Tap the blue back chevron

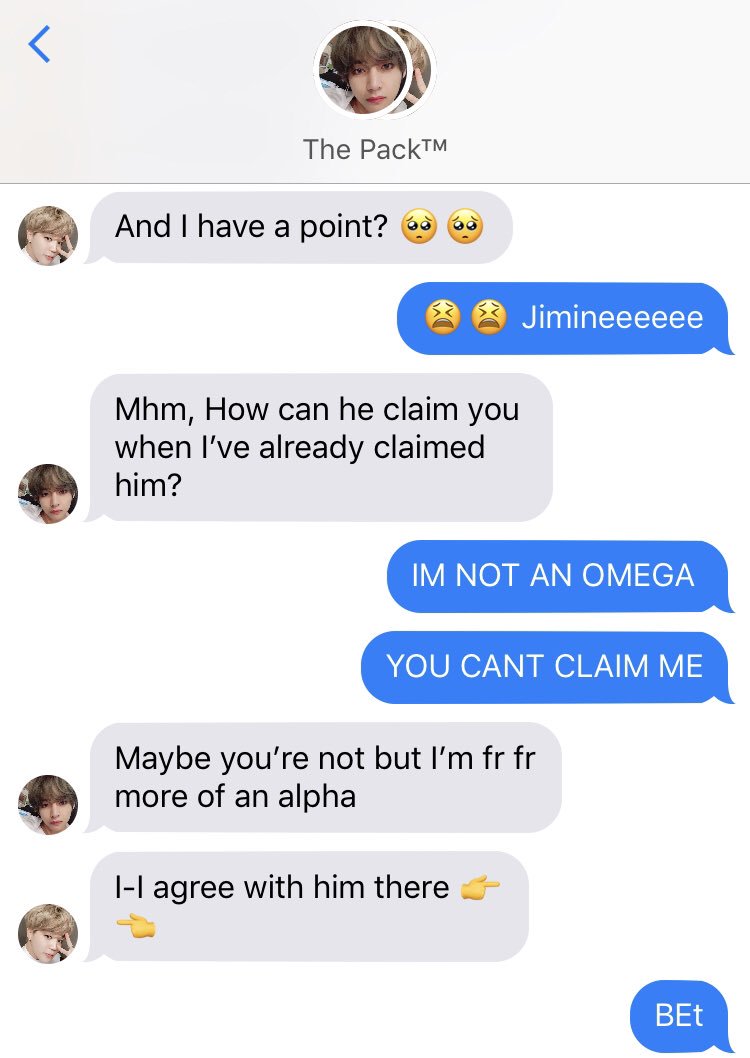coord(39,44)
